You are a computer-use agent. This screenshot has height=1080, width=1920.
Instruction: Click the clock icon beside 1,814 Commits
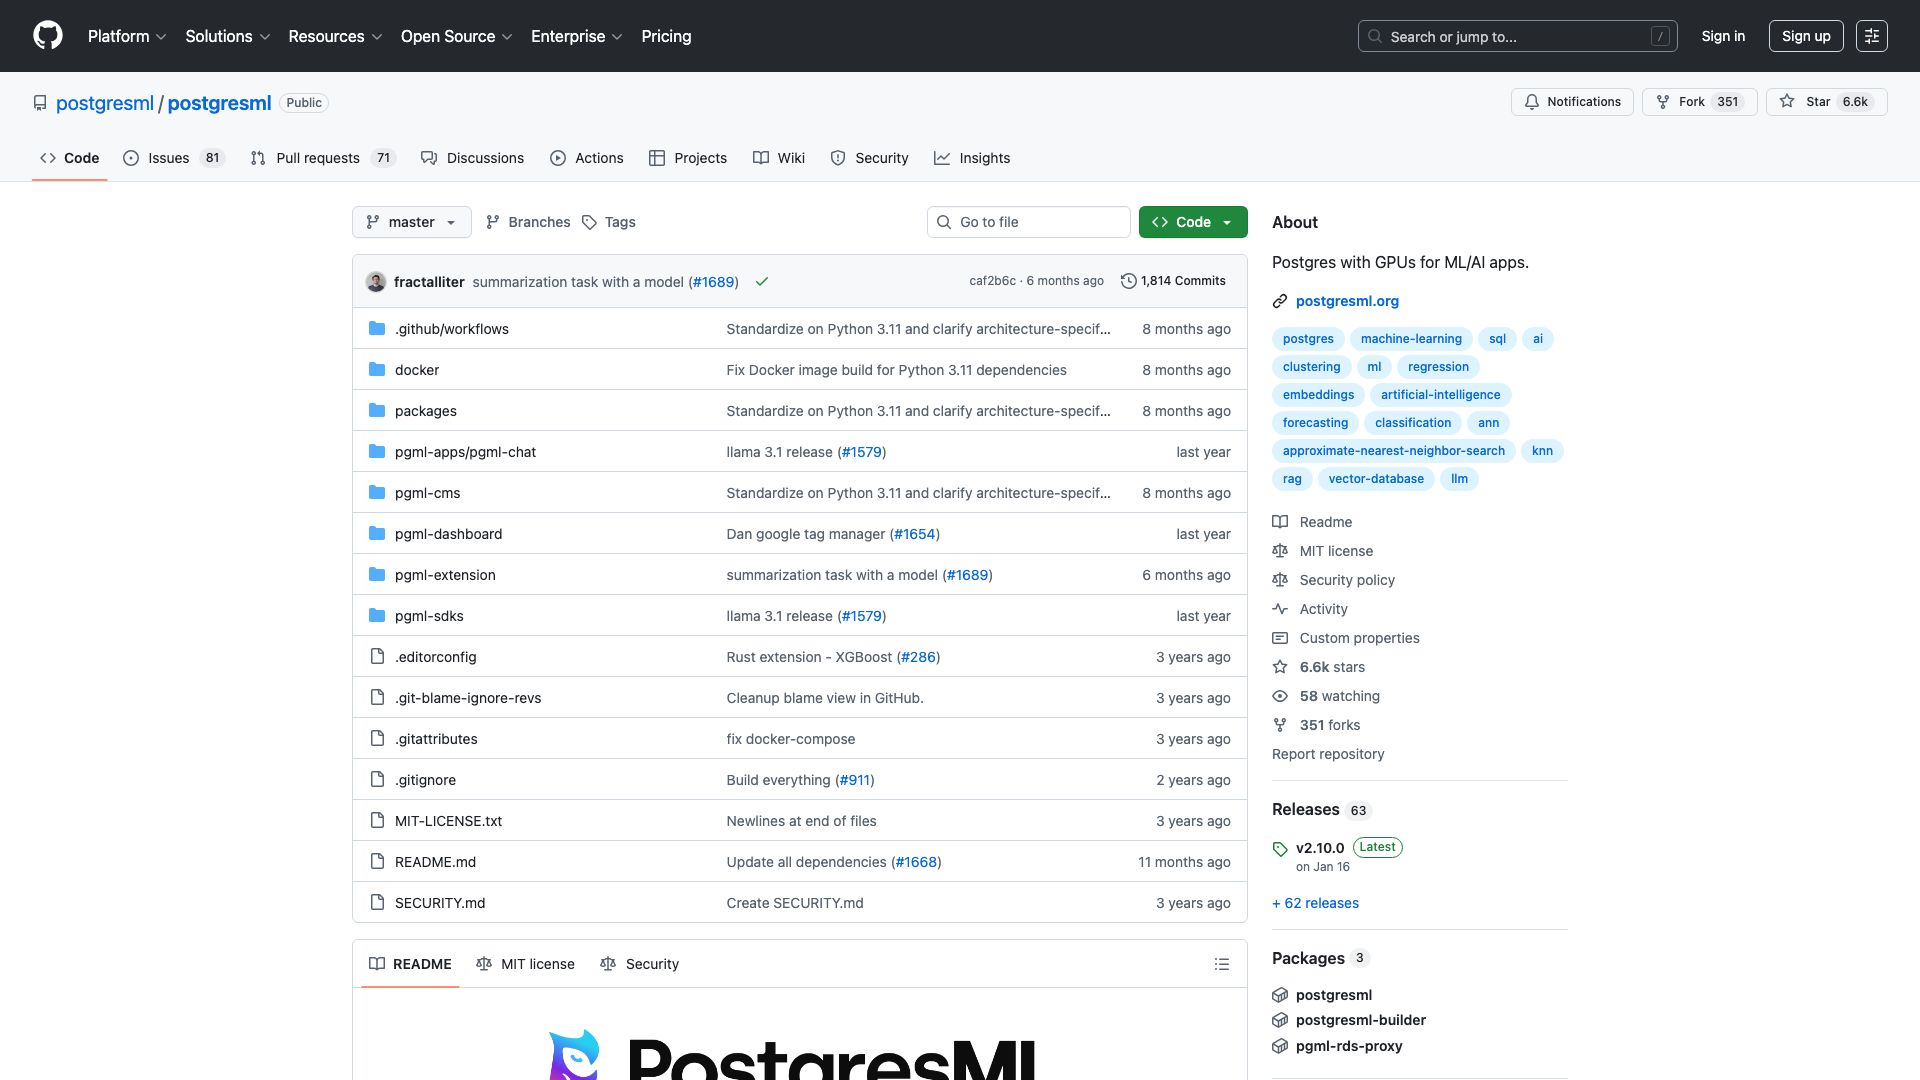click(x=1129, y=281)
